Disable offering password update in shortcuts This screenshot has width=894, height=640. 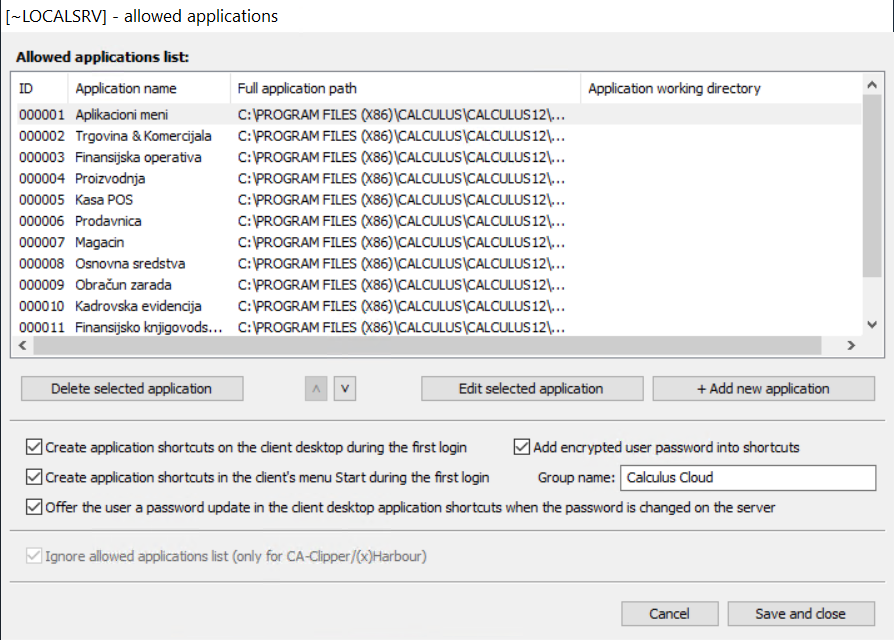[x=35, y=508]
